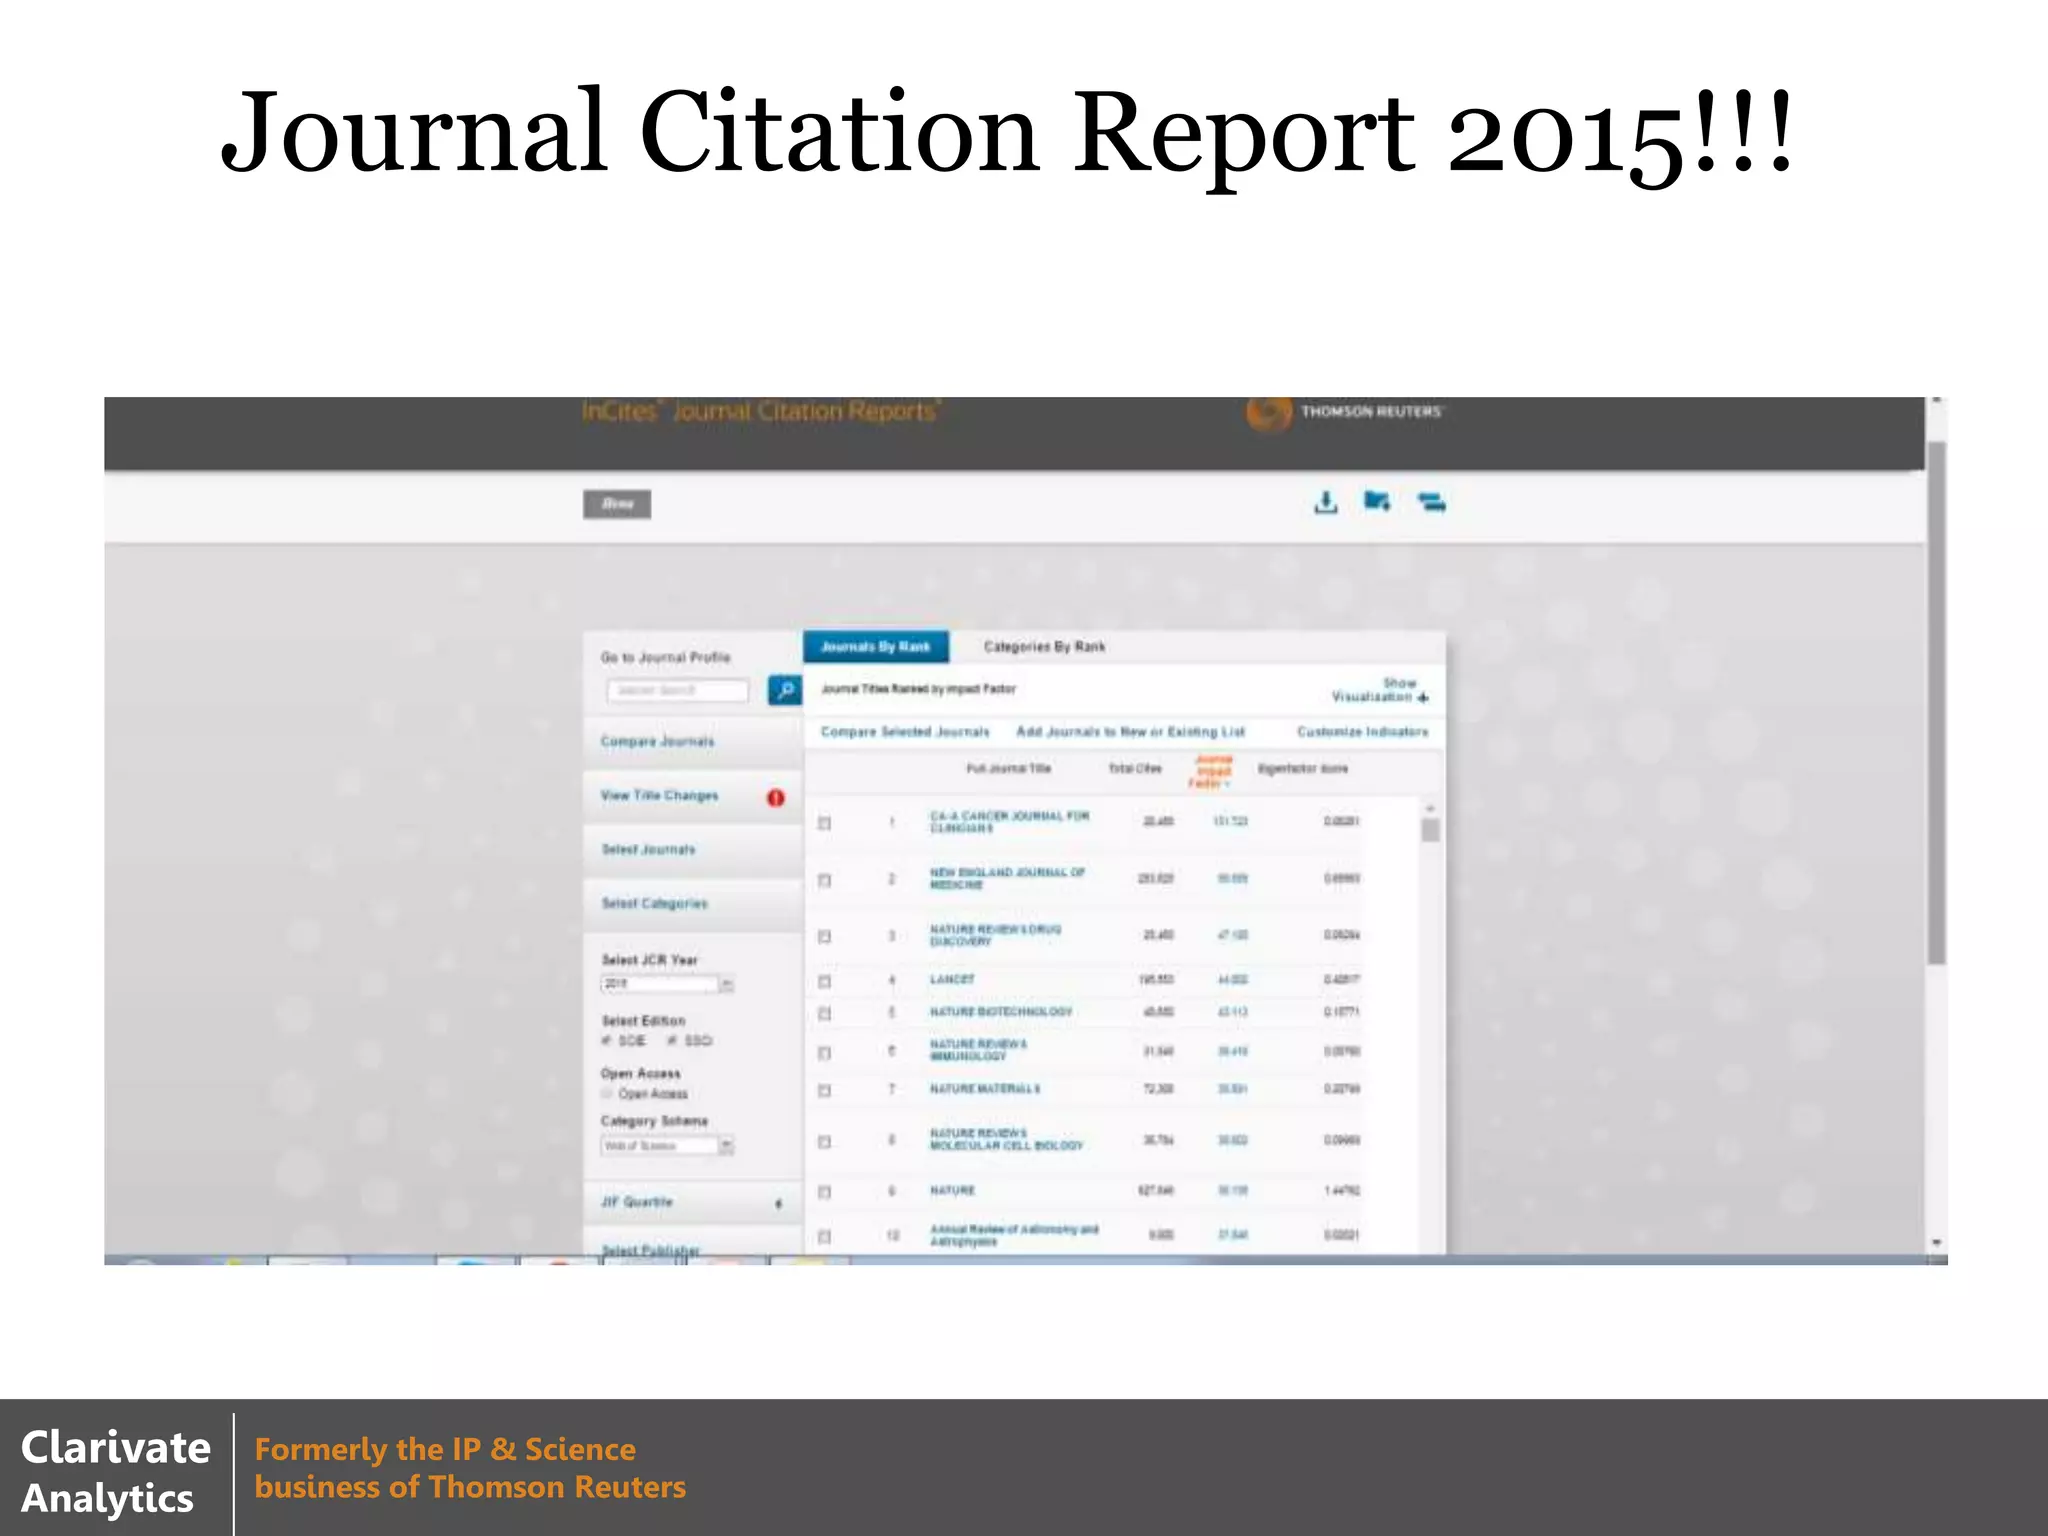Expand Show Visualization panel
Viewport: 2048px width, 1536px height.
click(x=1380, y=690)
